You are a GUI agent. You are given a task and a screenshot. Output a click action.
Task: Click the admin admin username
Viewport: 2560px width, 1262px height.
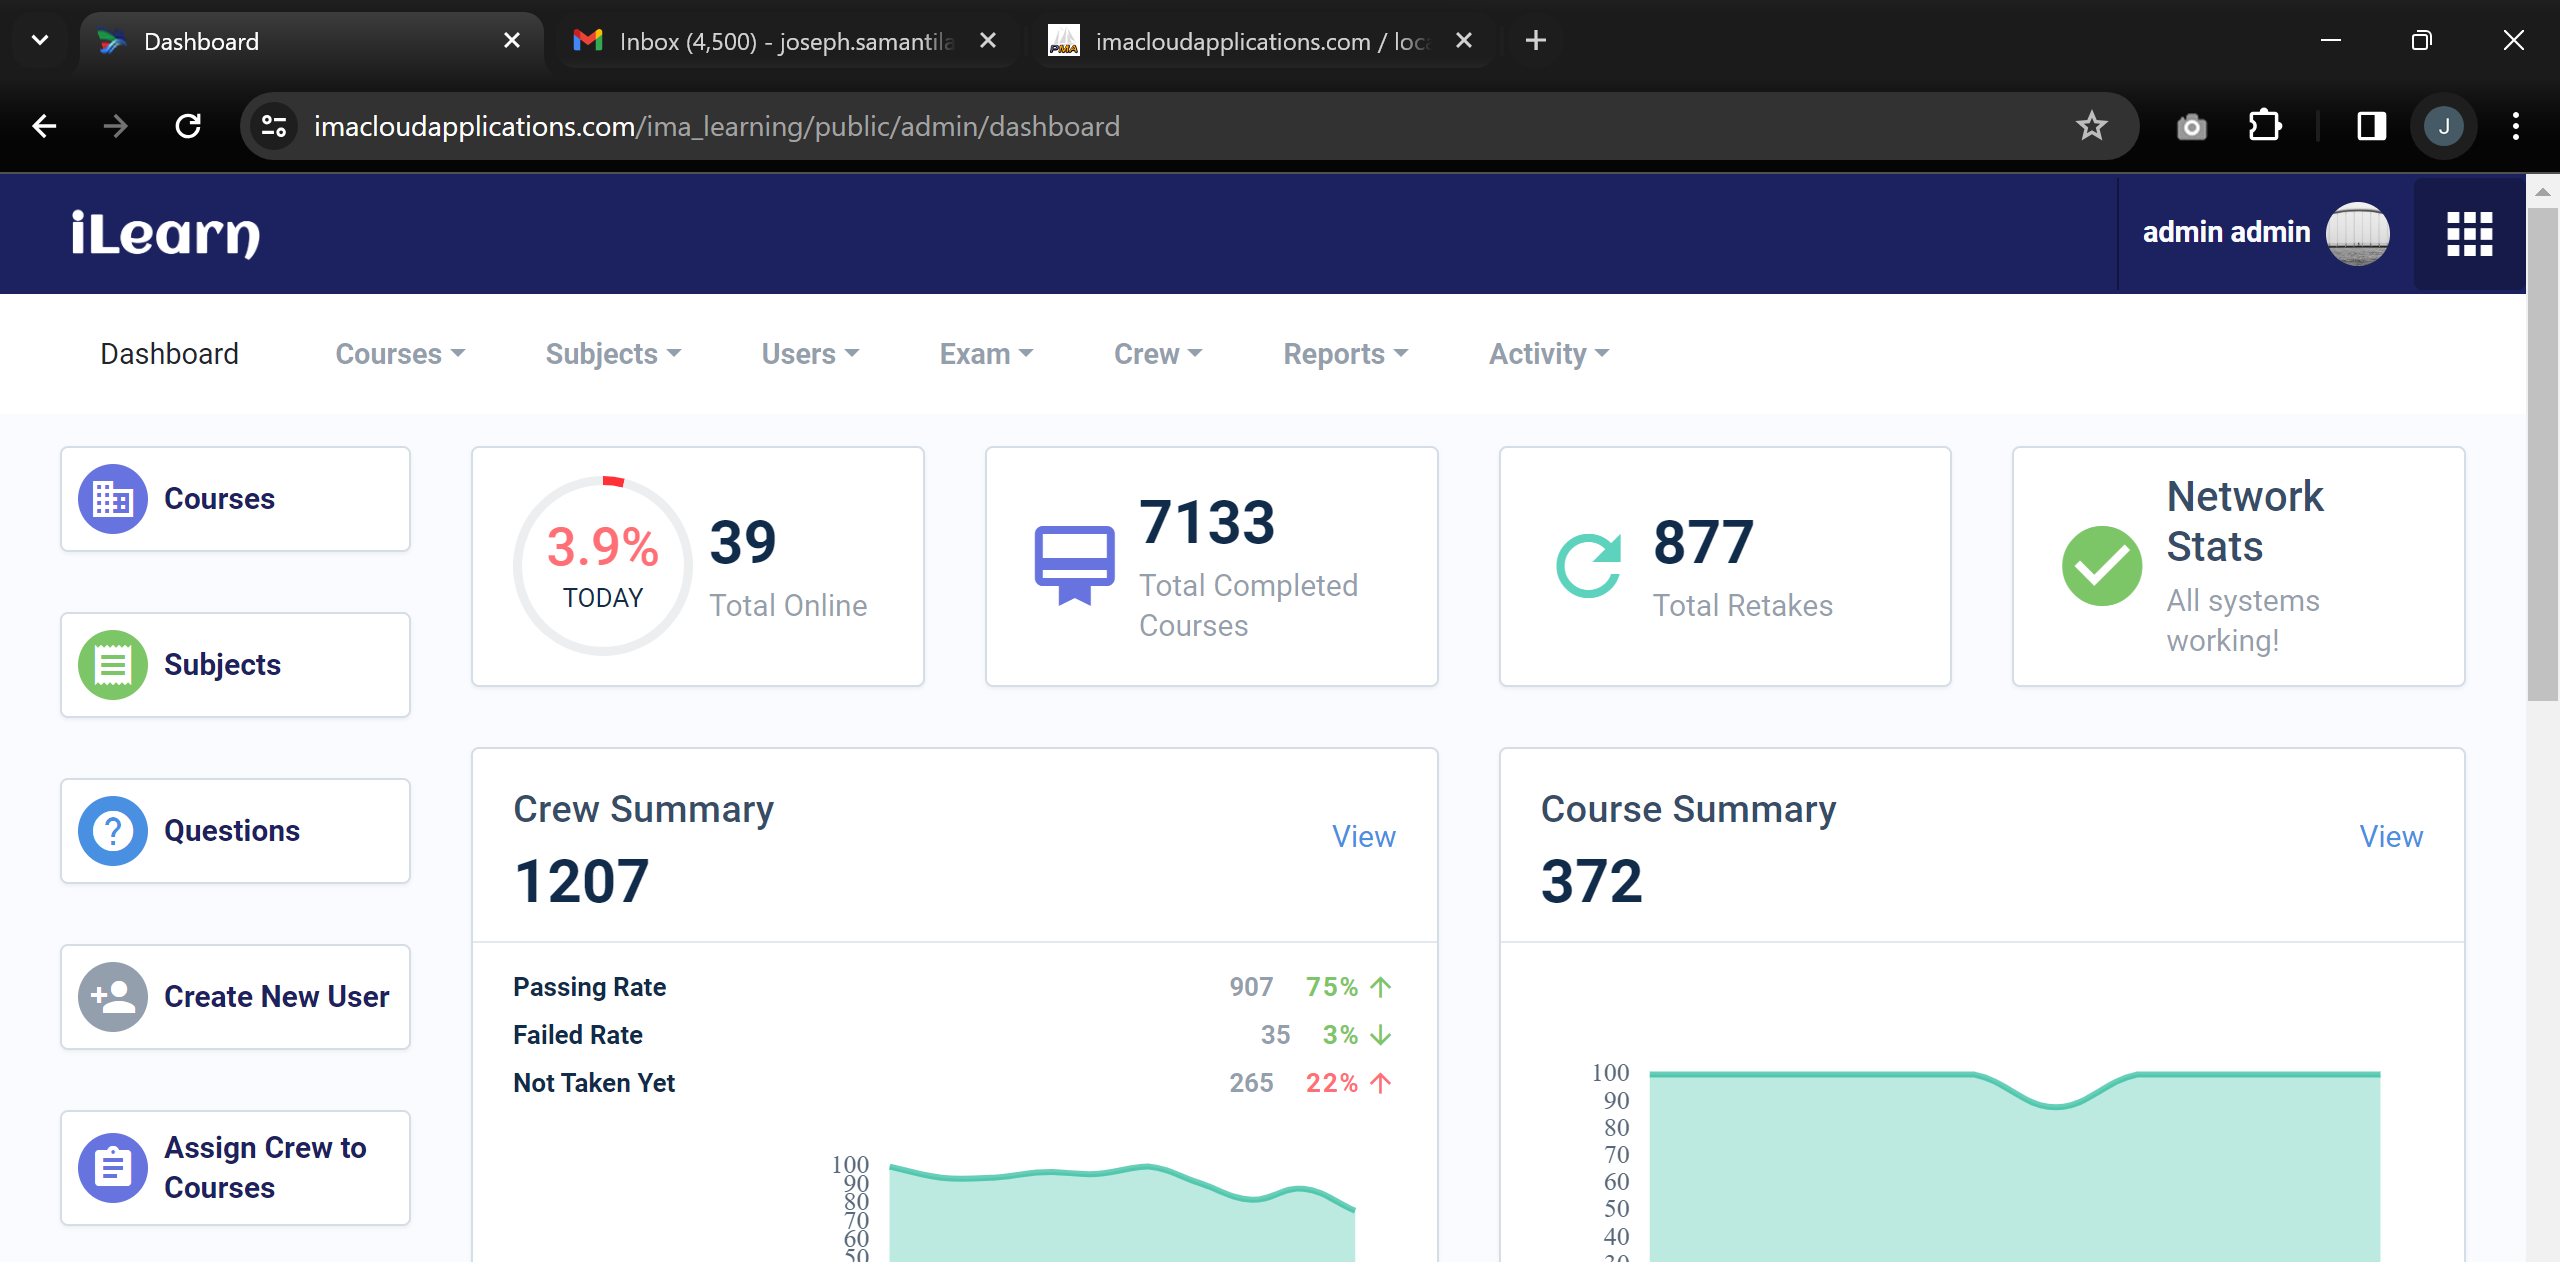(x=2226, y=232)
